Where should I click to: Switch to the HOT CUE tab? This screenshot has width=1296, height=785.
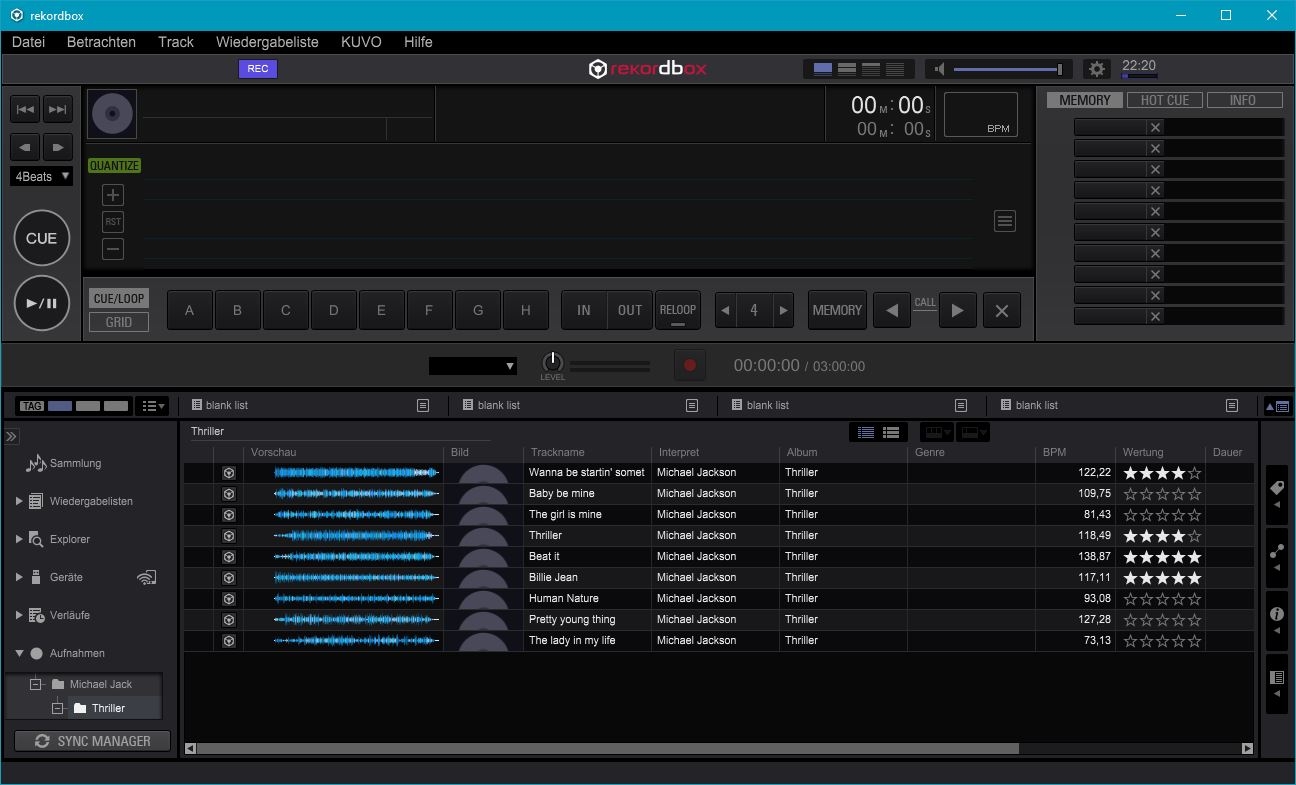(x=1165, y=100)
